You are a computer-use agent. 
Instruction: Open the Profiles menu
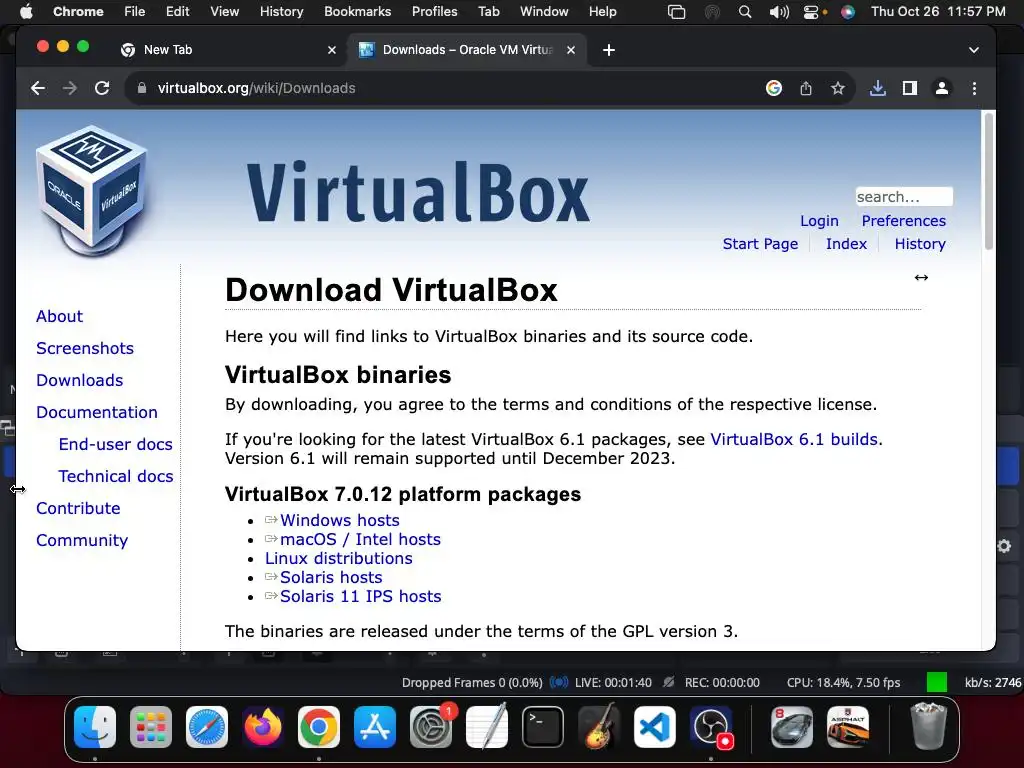434,12
